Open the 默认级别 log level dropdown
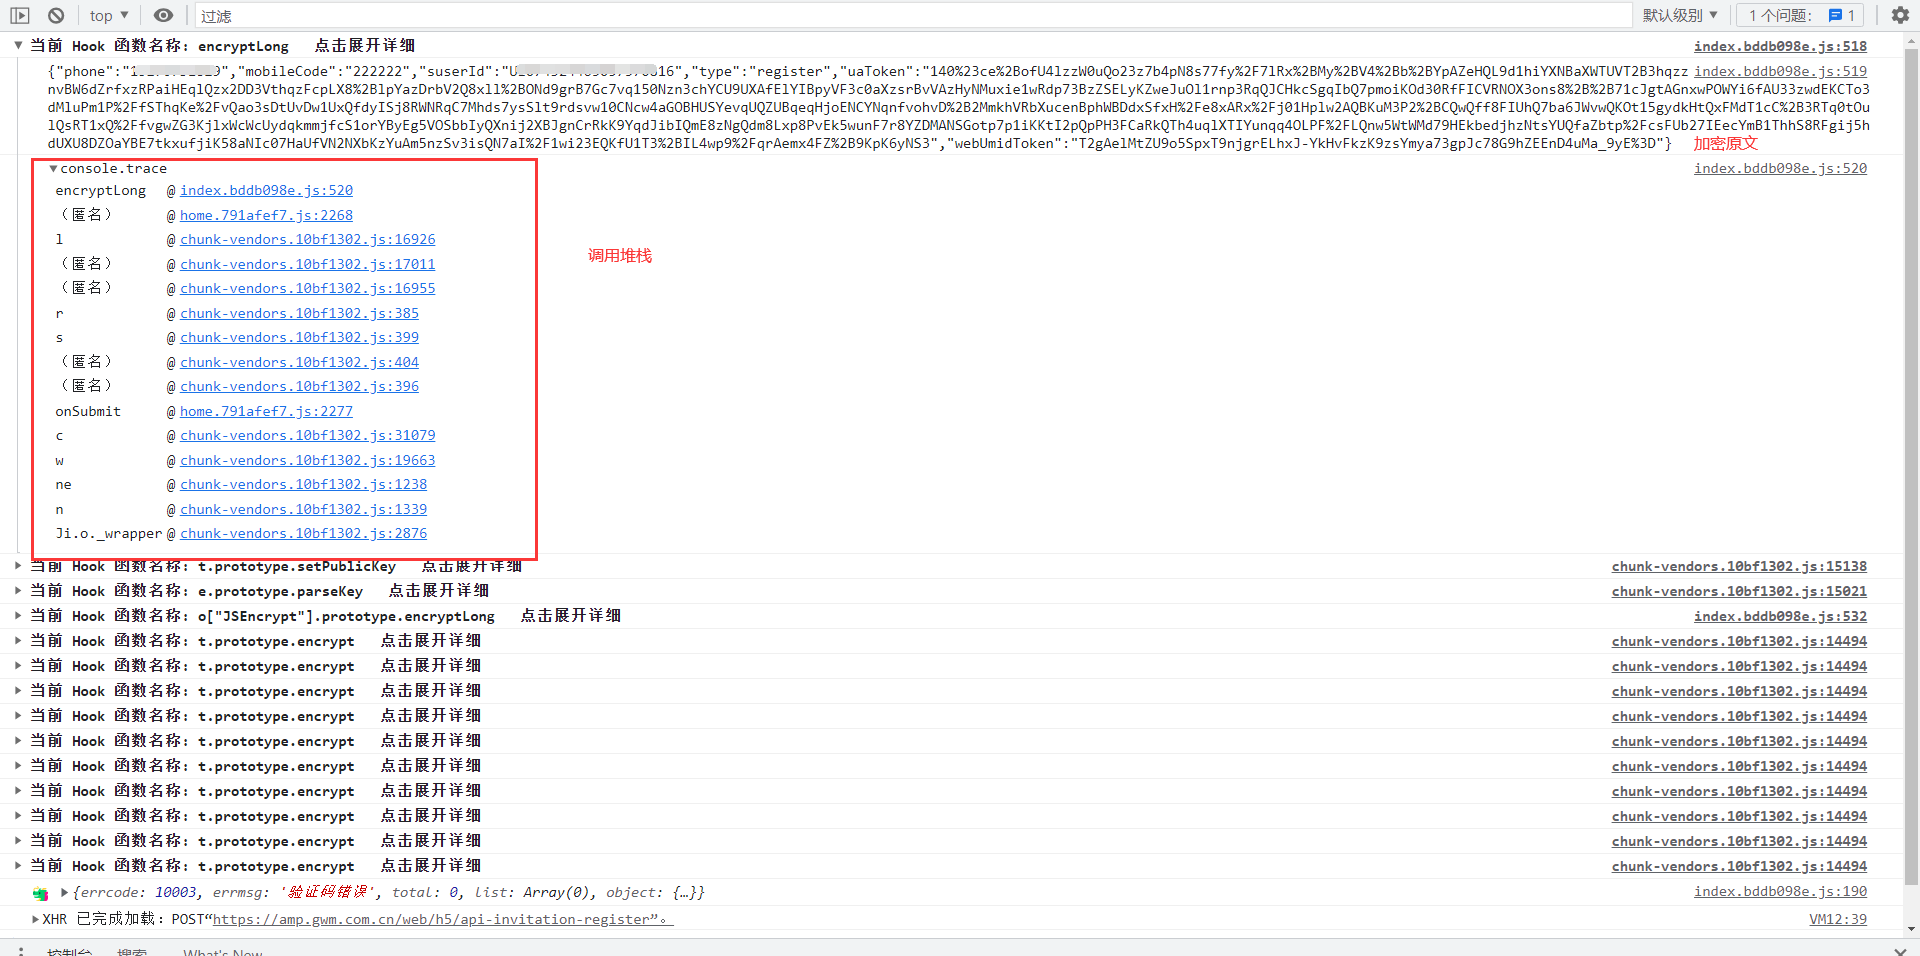 coord(1680,15)
